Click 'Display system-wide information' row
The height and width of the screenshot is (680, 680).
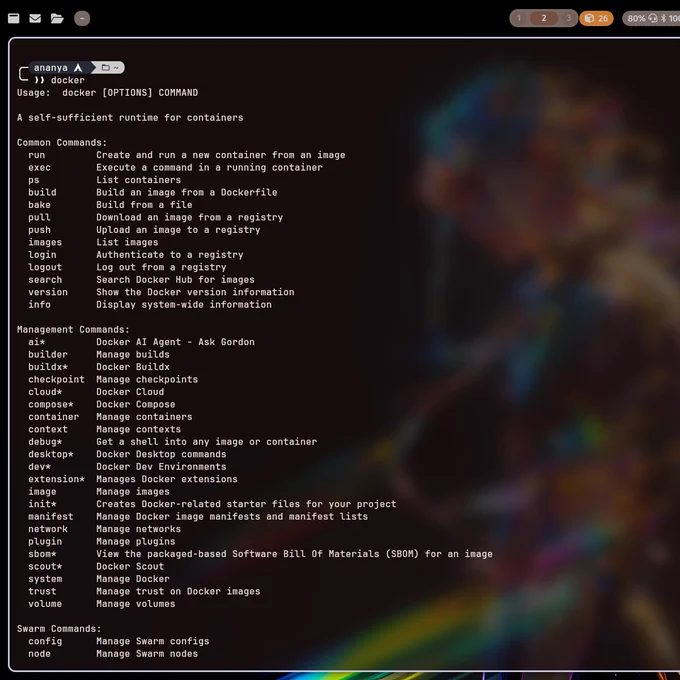click(150, 305)
